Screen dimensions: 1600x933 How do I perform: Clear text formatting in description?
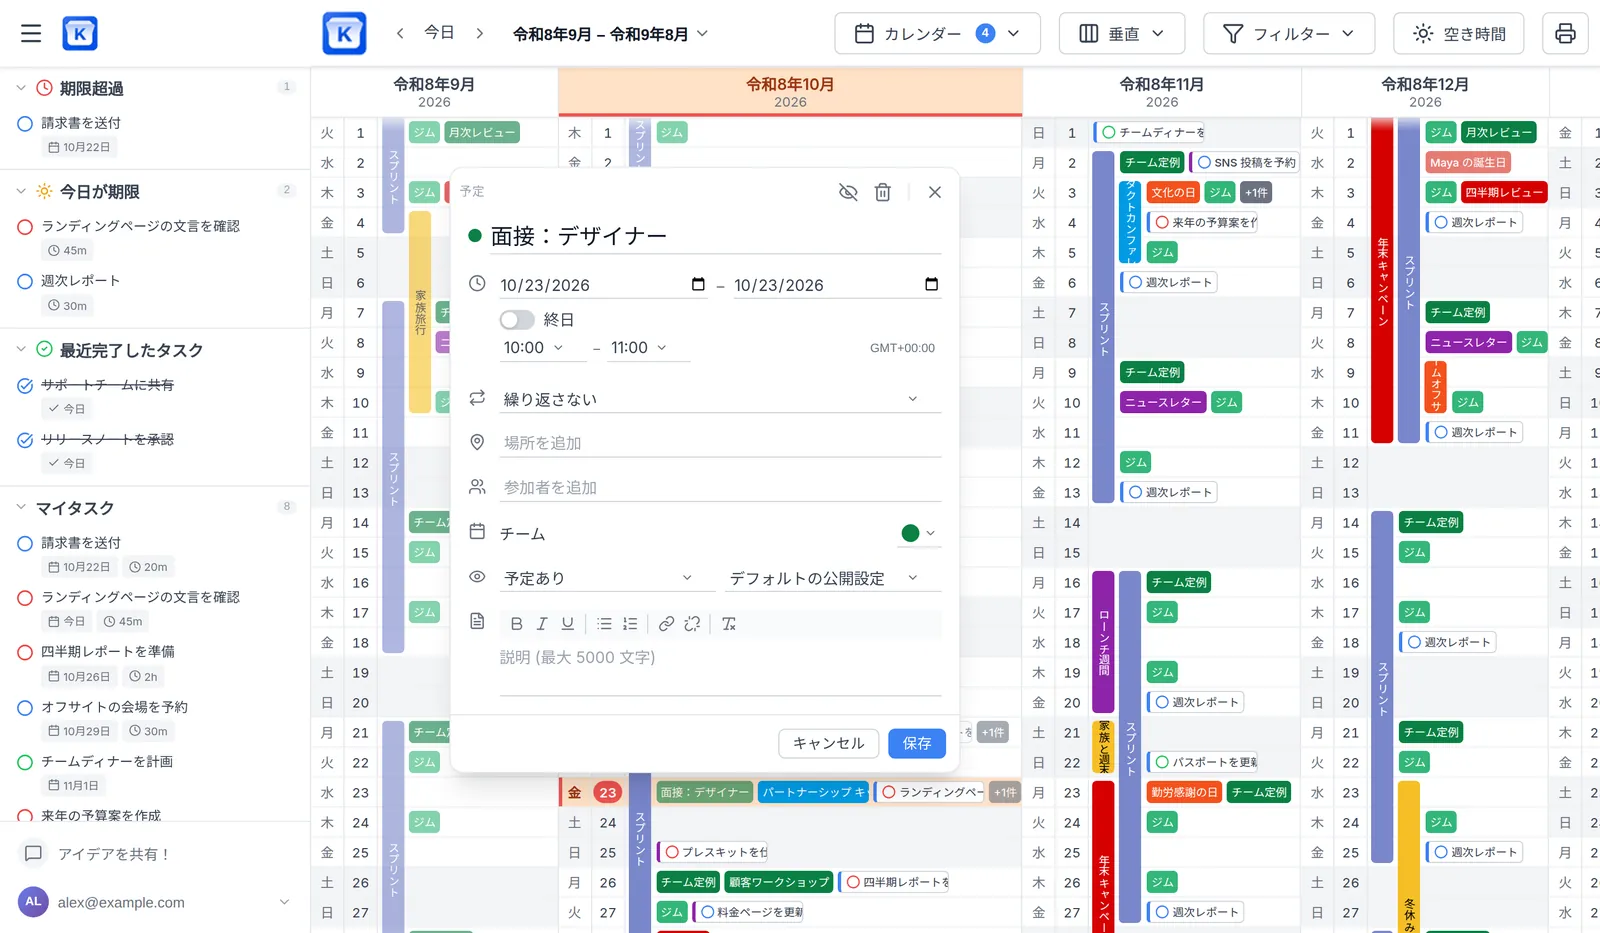pos(729,624)
